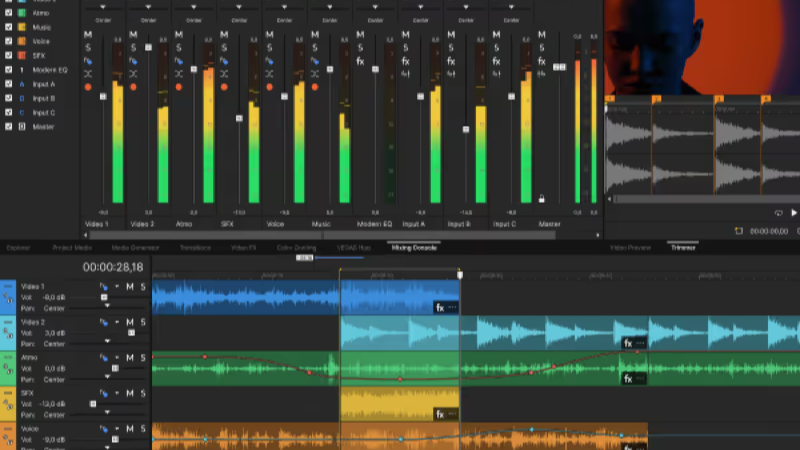Mute the Atmo timeline track
Image resolution: width=800 pixels, height=450 pixels.
tap(130, 358)
